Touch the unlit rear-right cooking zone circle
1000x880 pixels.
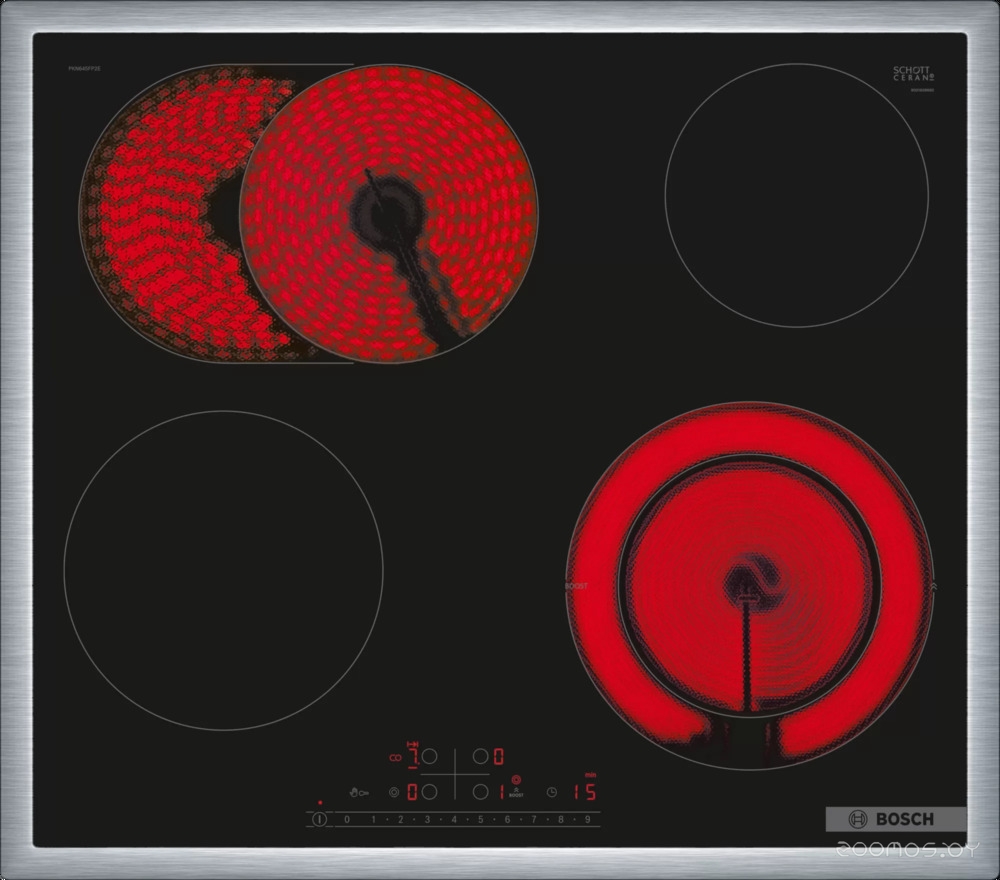click(797, 195)
